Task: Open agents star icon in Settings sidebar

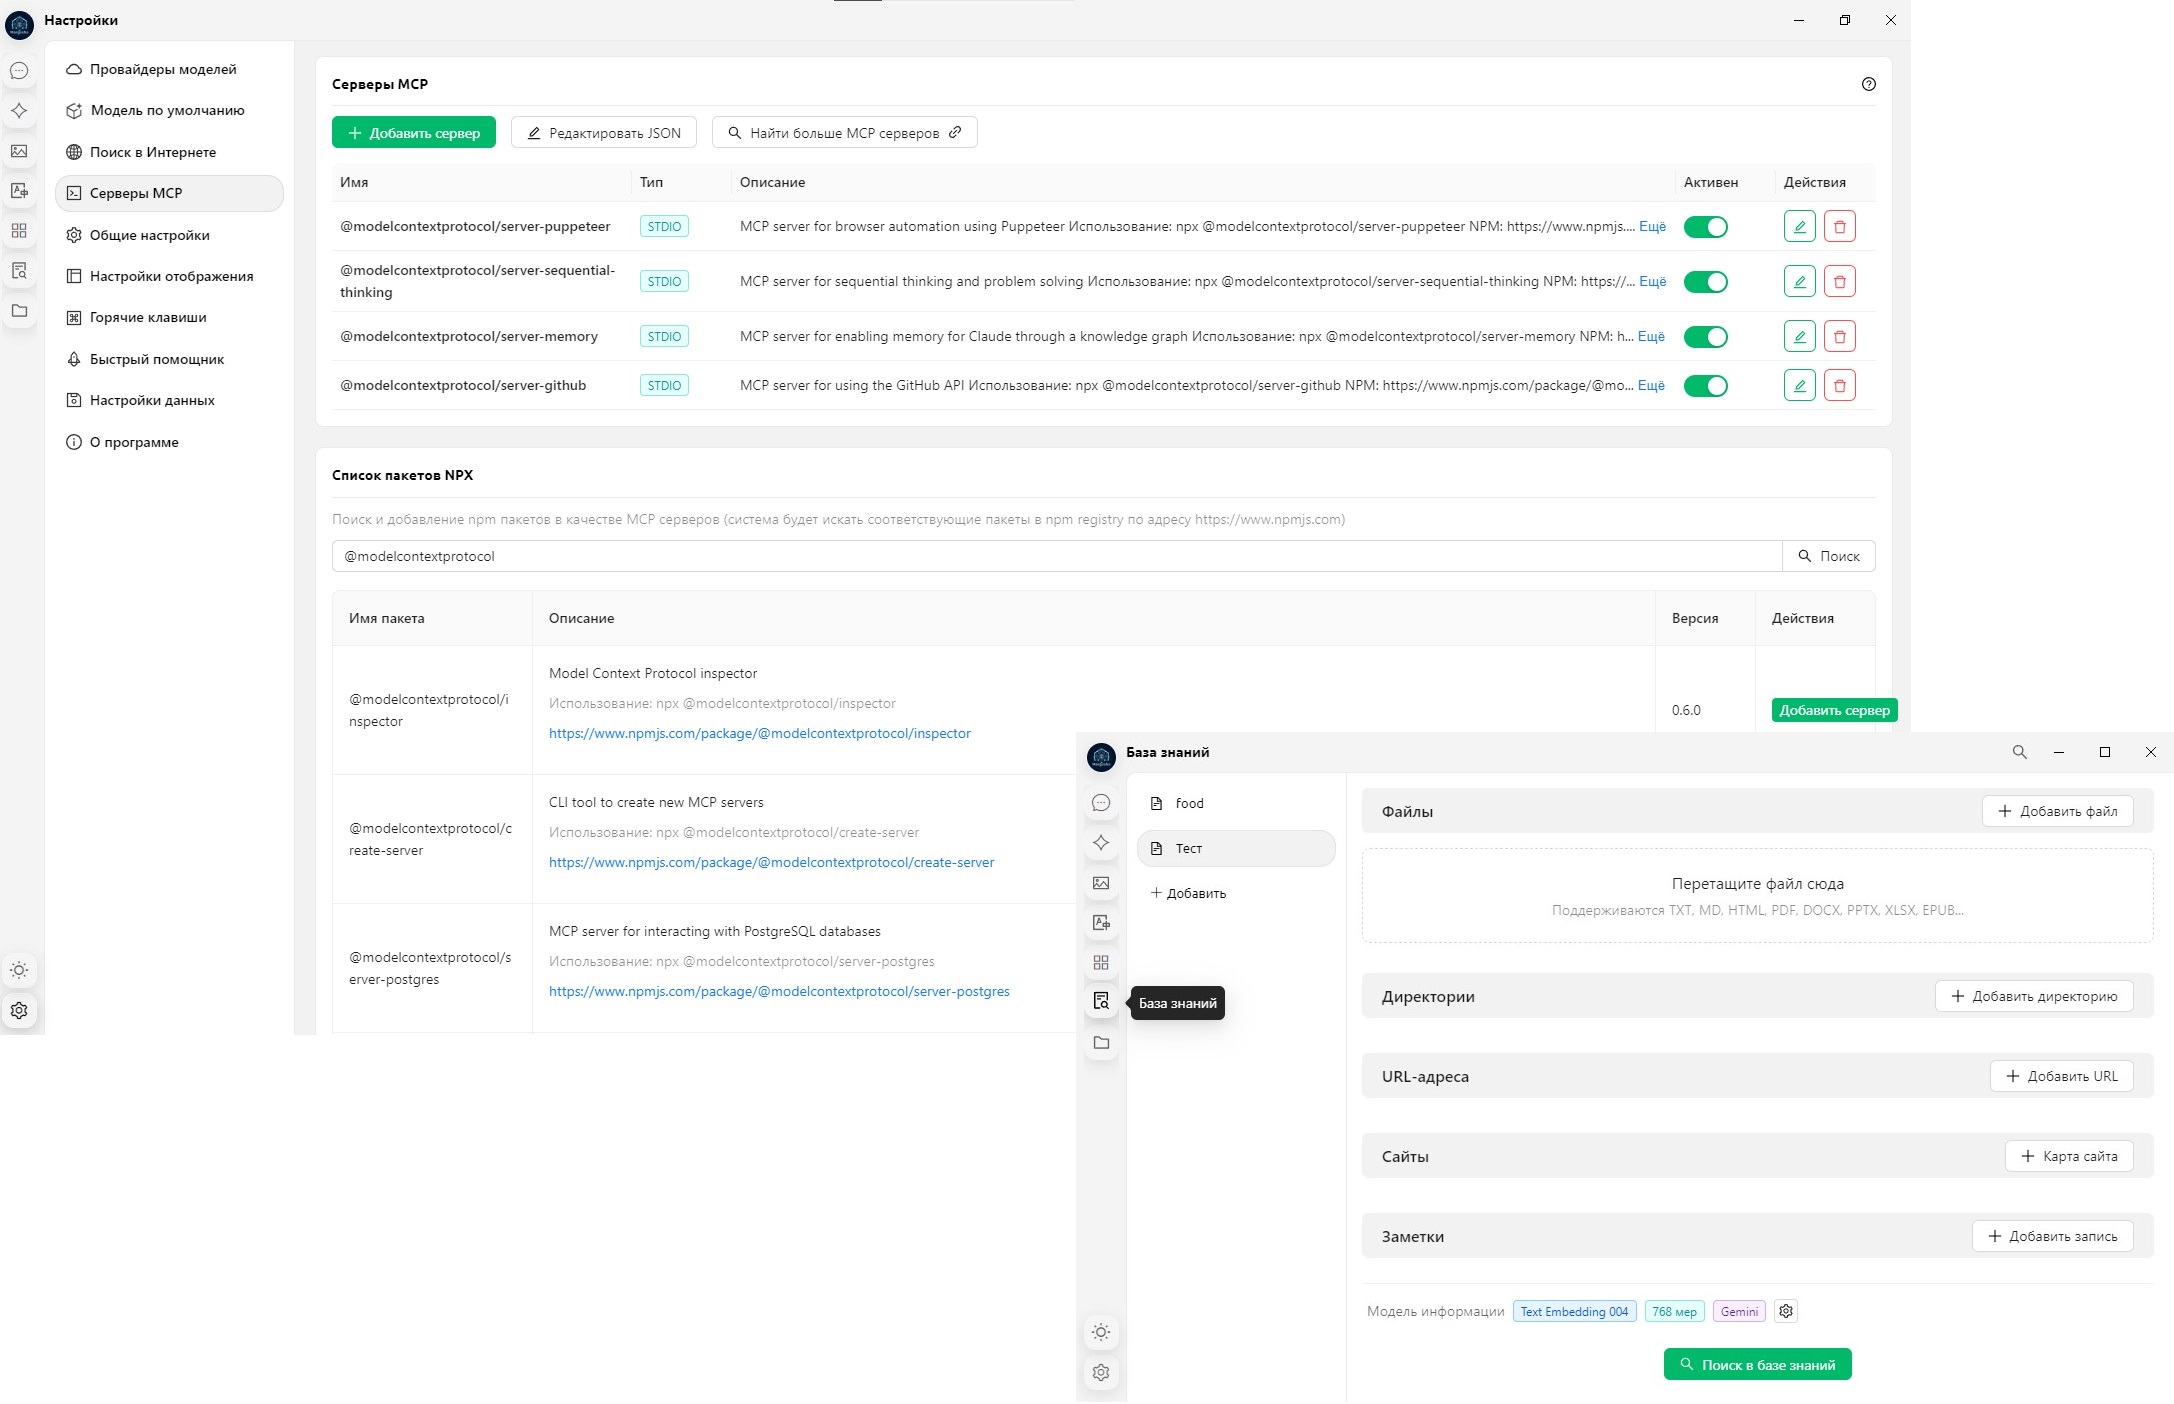Action: tap(19, 111)
